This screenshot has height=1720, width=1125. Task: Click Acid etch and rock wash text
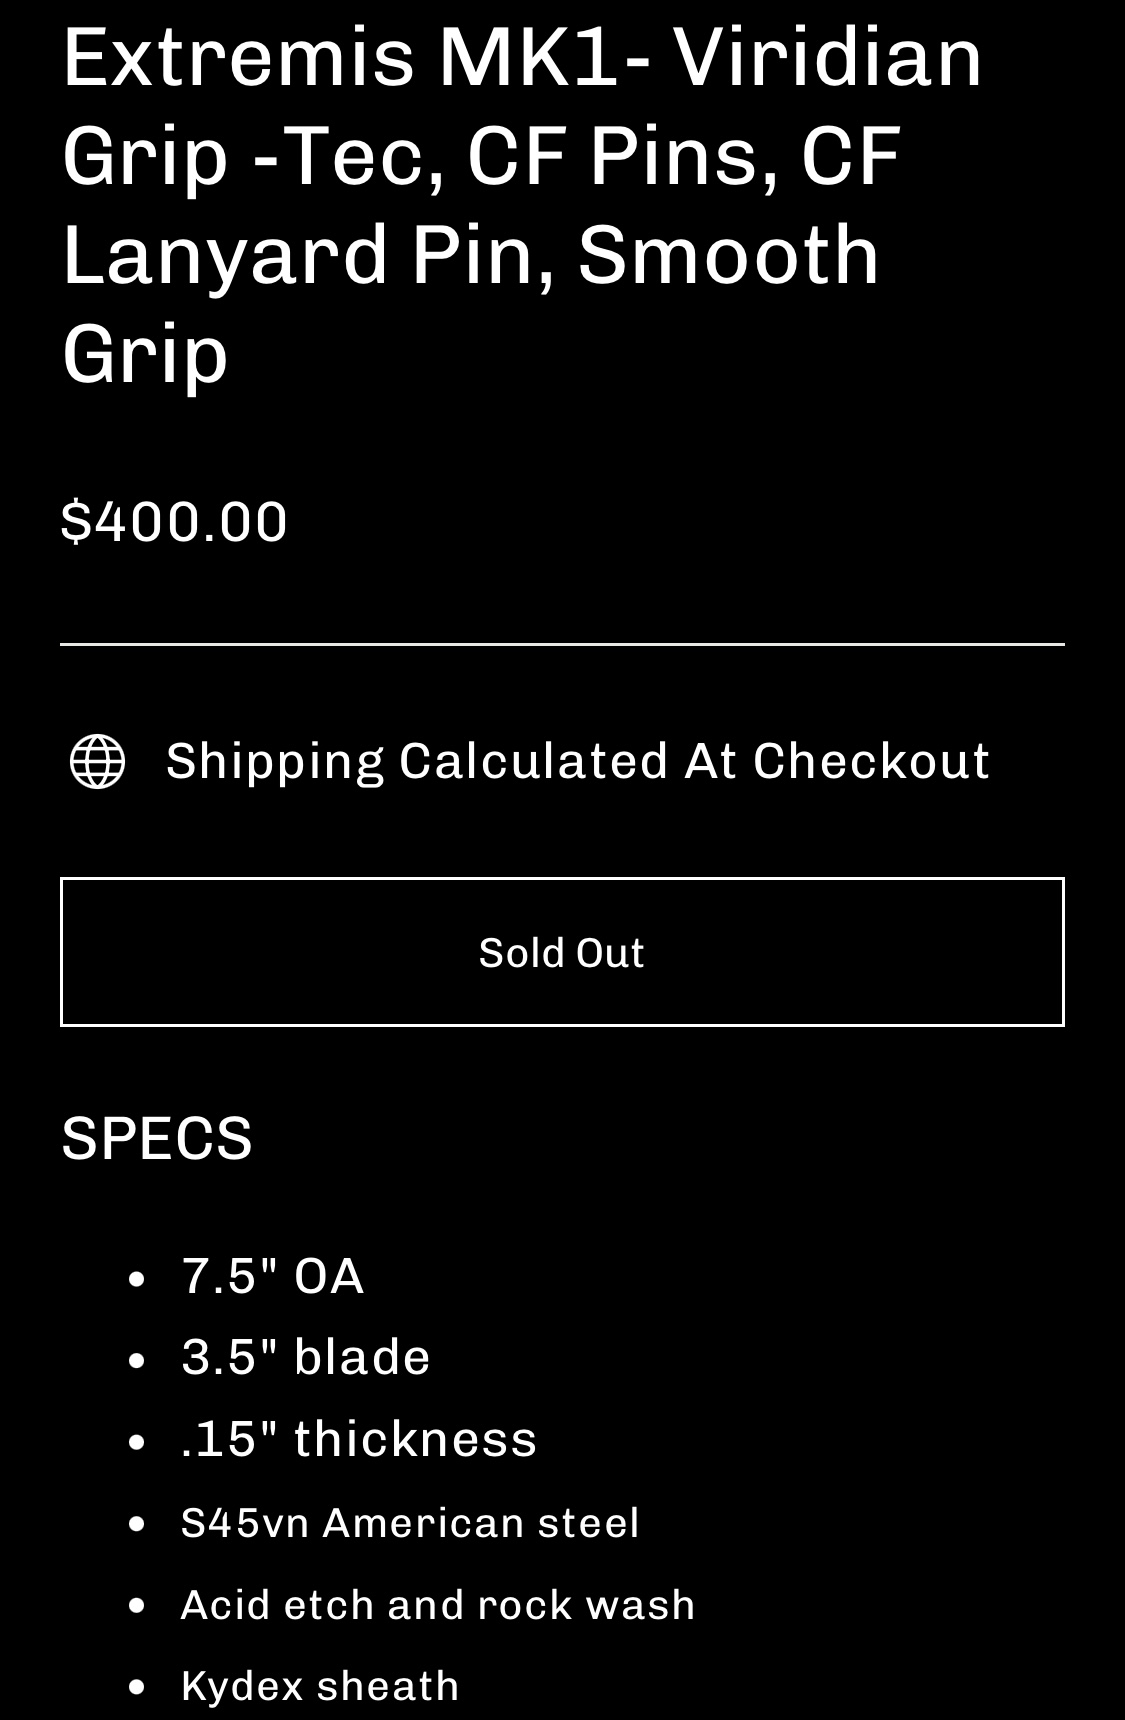coord(438,1605)
